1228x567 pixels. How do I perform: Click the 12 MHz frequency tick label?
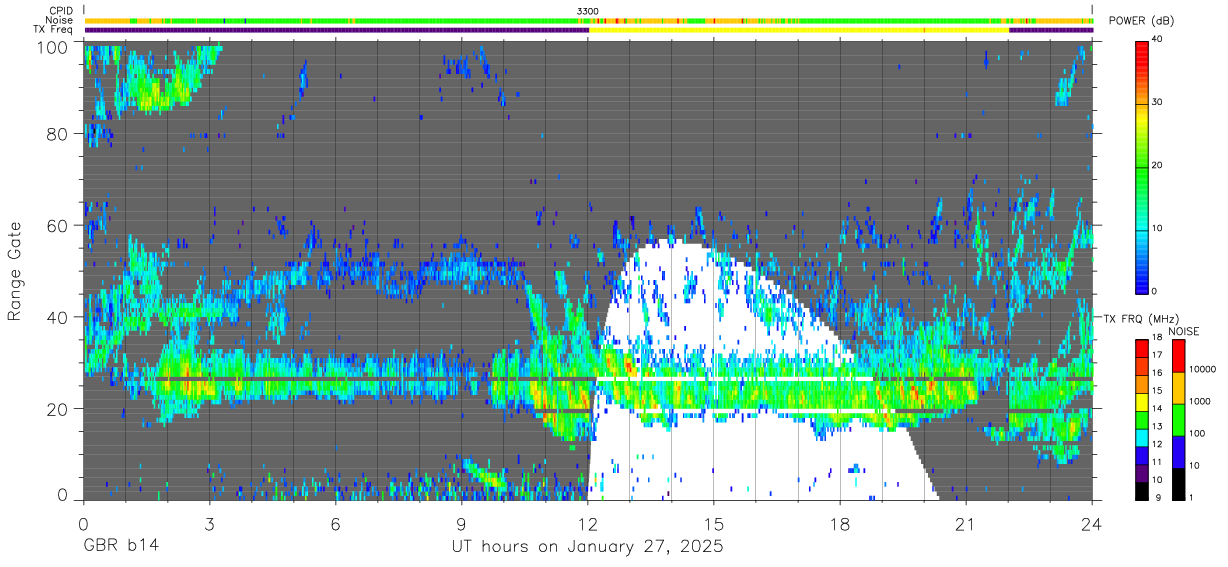(1159, 444)
